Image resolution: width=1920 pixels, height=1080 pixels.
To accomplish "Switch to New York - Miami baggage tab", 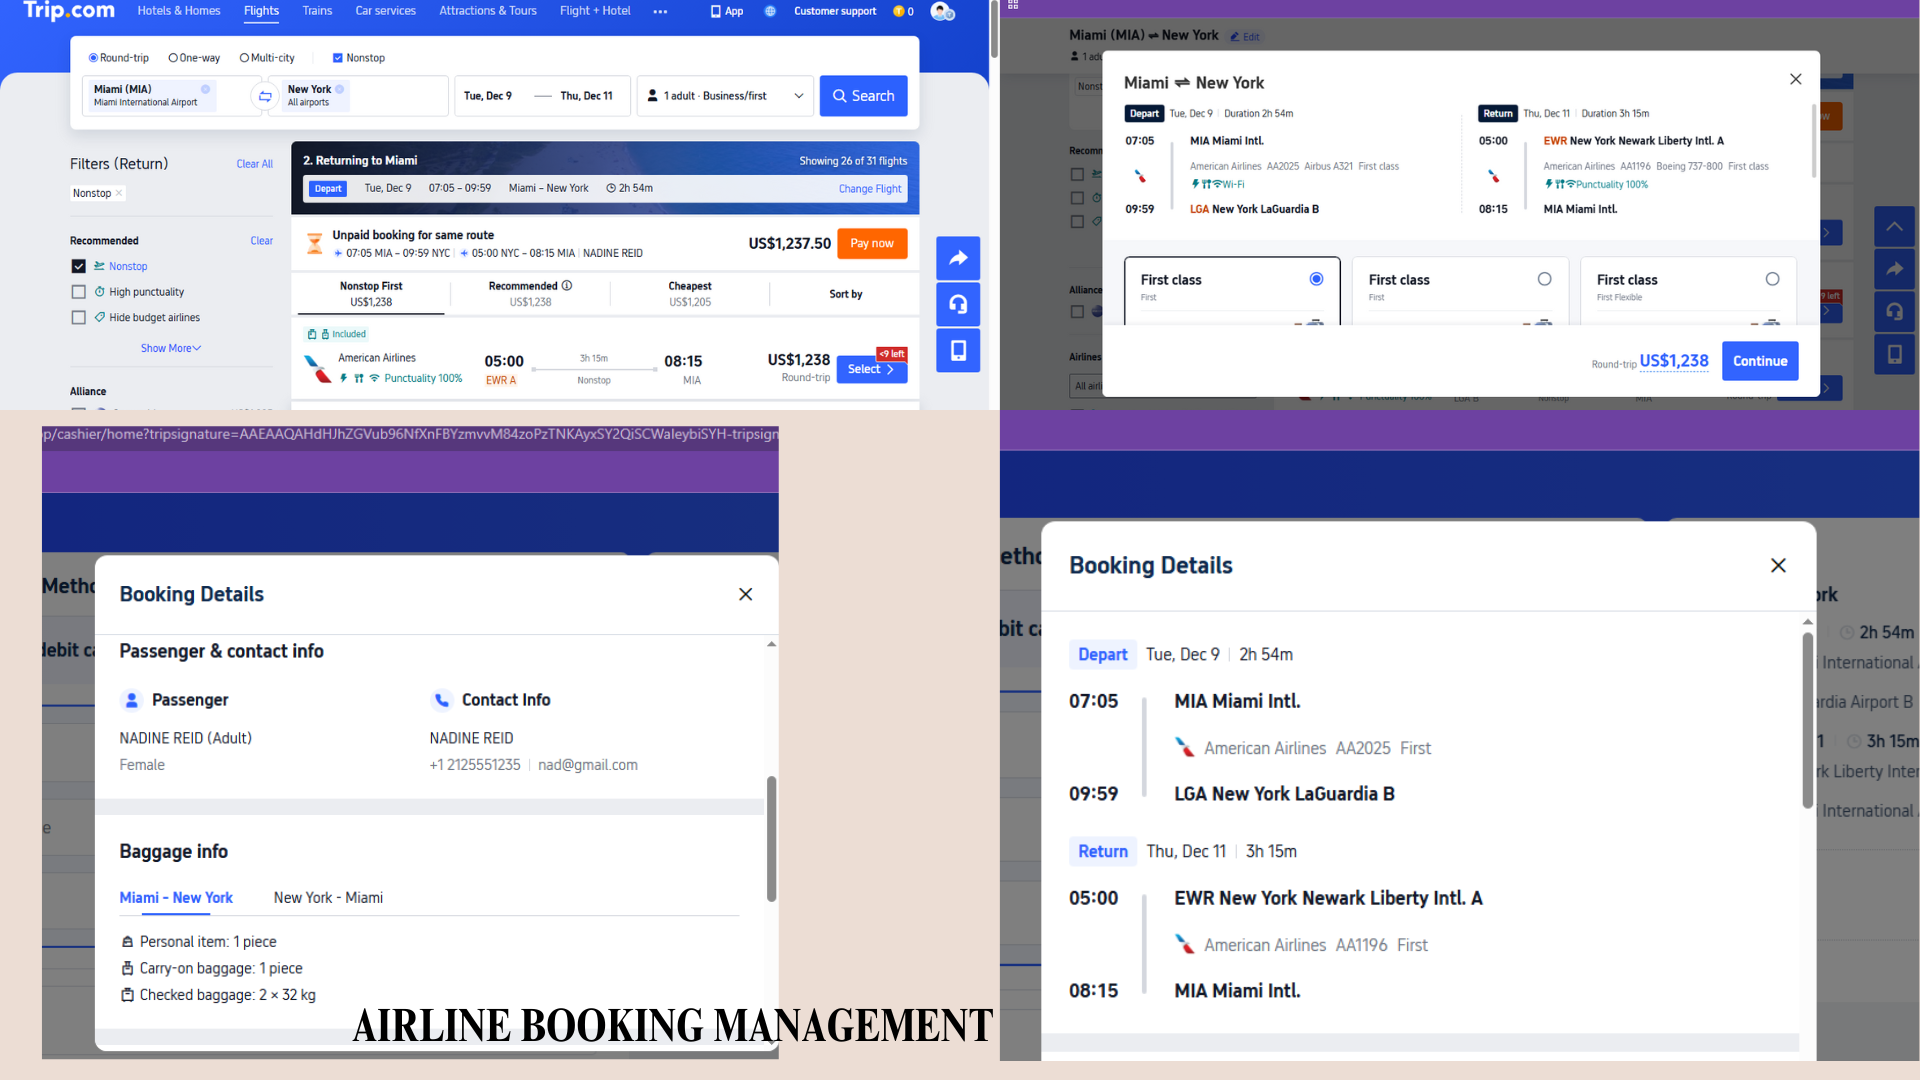I will pos(328,898).
